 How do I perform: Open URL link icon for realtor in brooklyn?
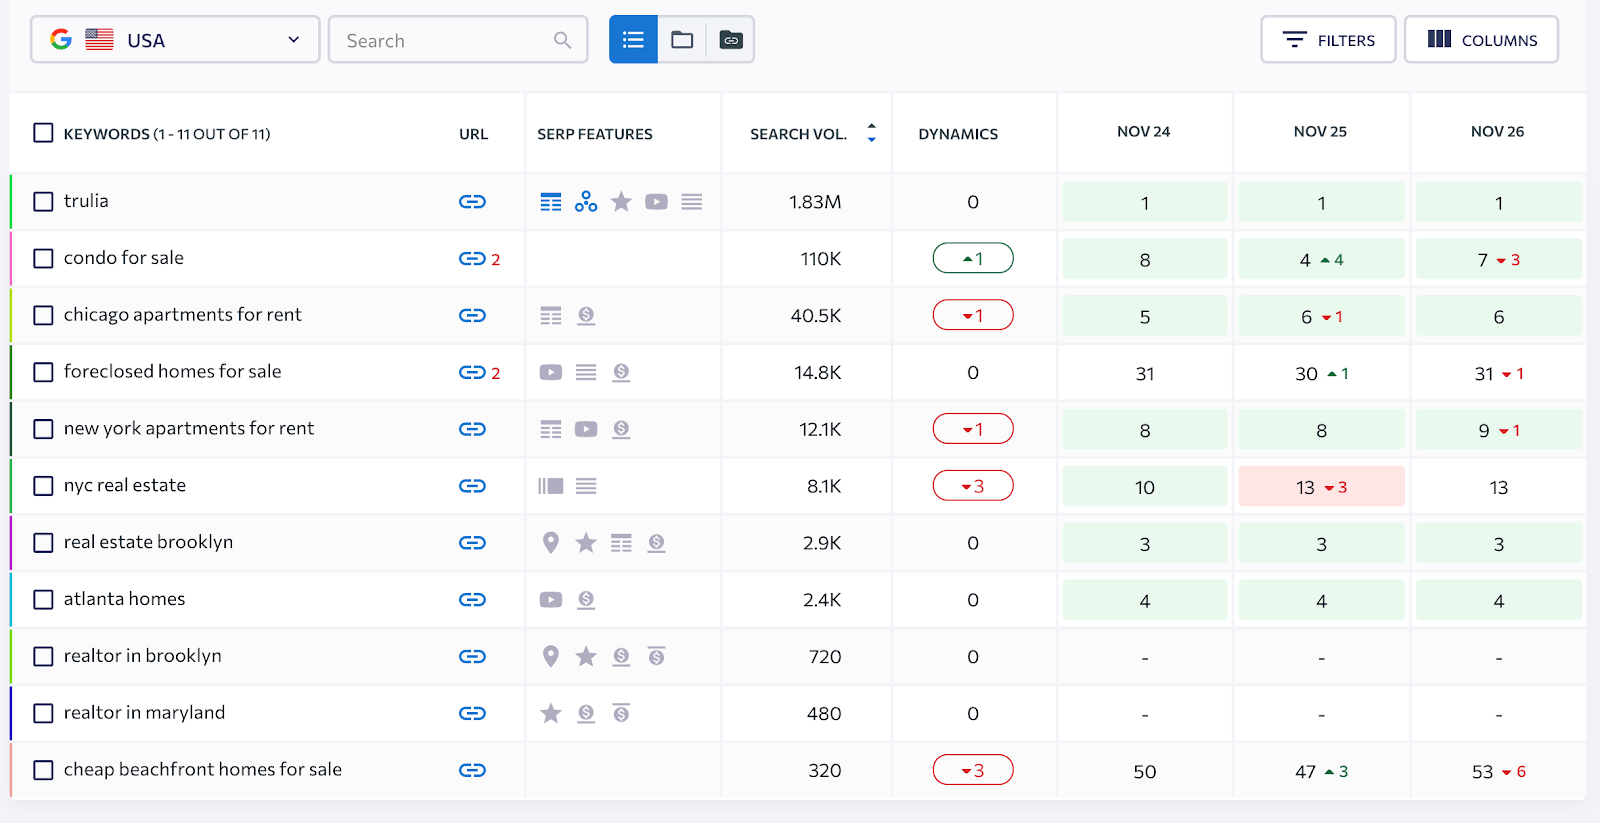[472, 657]
